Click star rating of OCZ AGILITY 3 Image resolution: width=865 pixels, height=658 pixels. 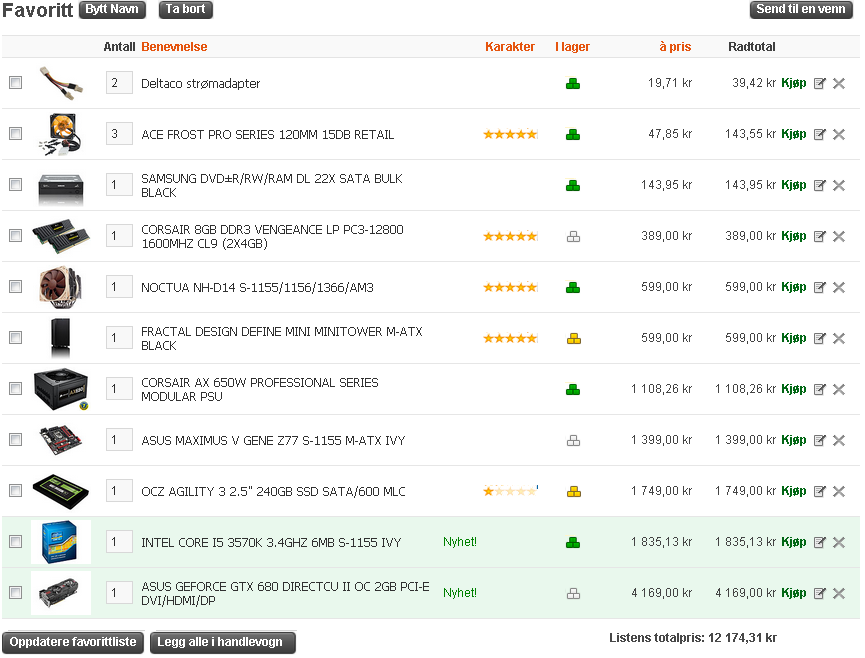coord(510,491)
